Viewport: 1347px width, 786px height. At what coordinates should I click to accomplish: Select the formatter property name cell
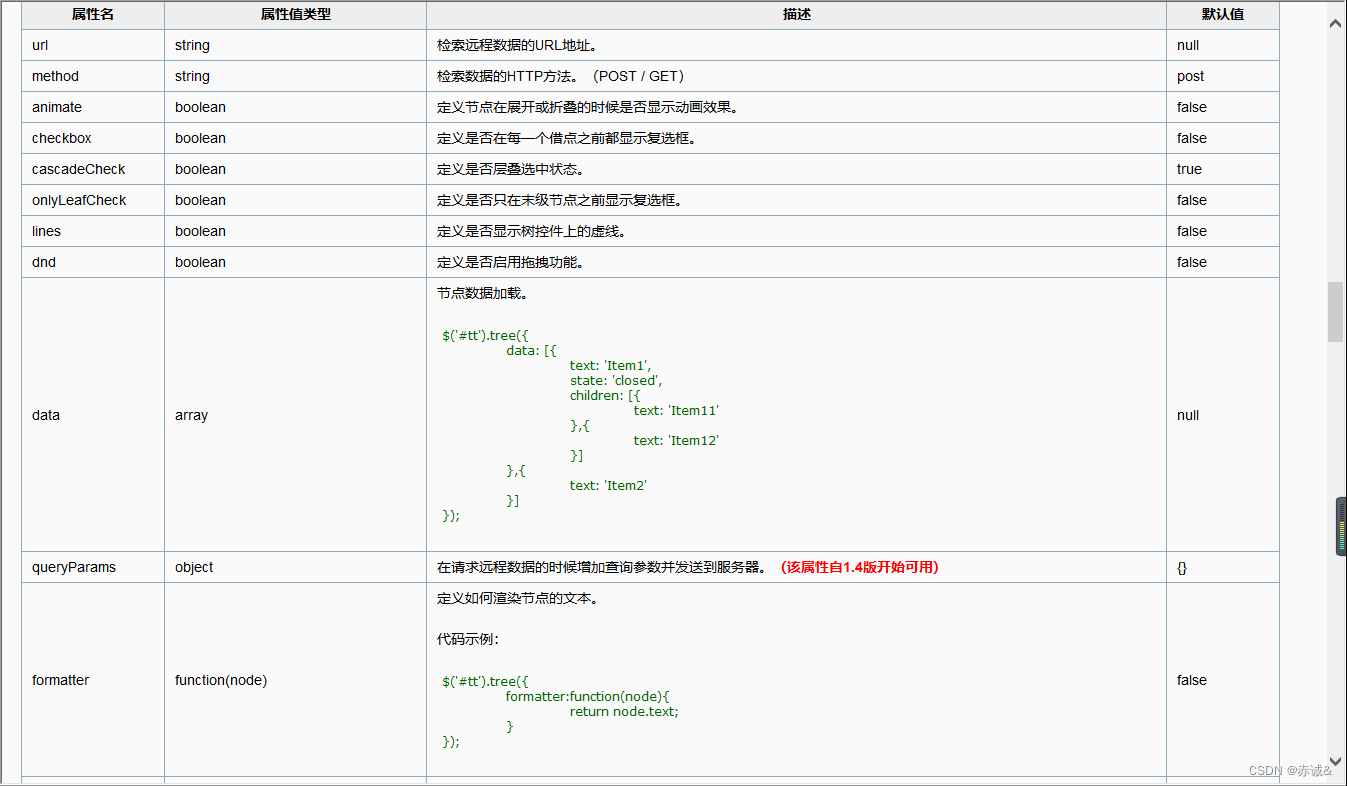pos(93,680)
